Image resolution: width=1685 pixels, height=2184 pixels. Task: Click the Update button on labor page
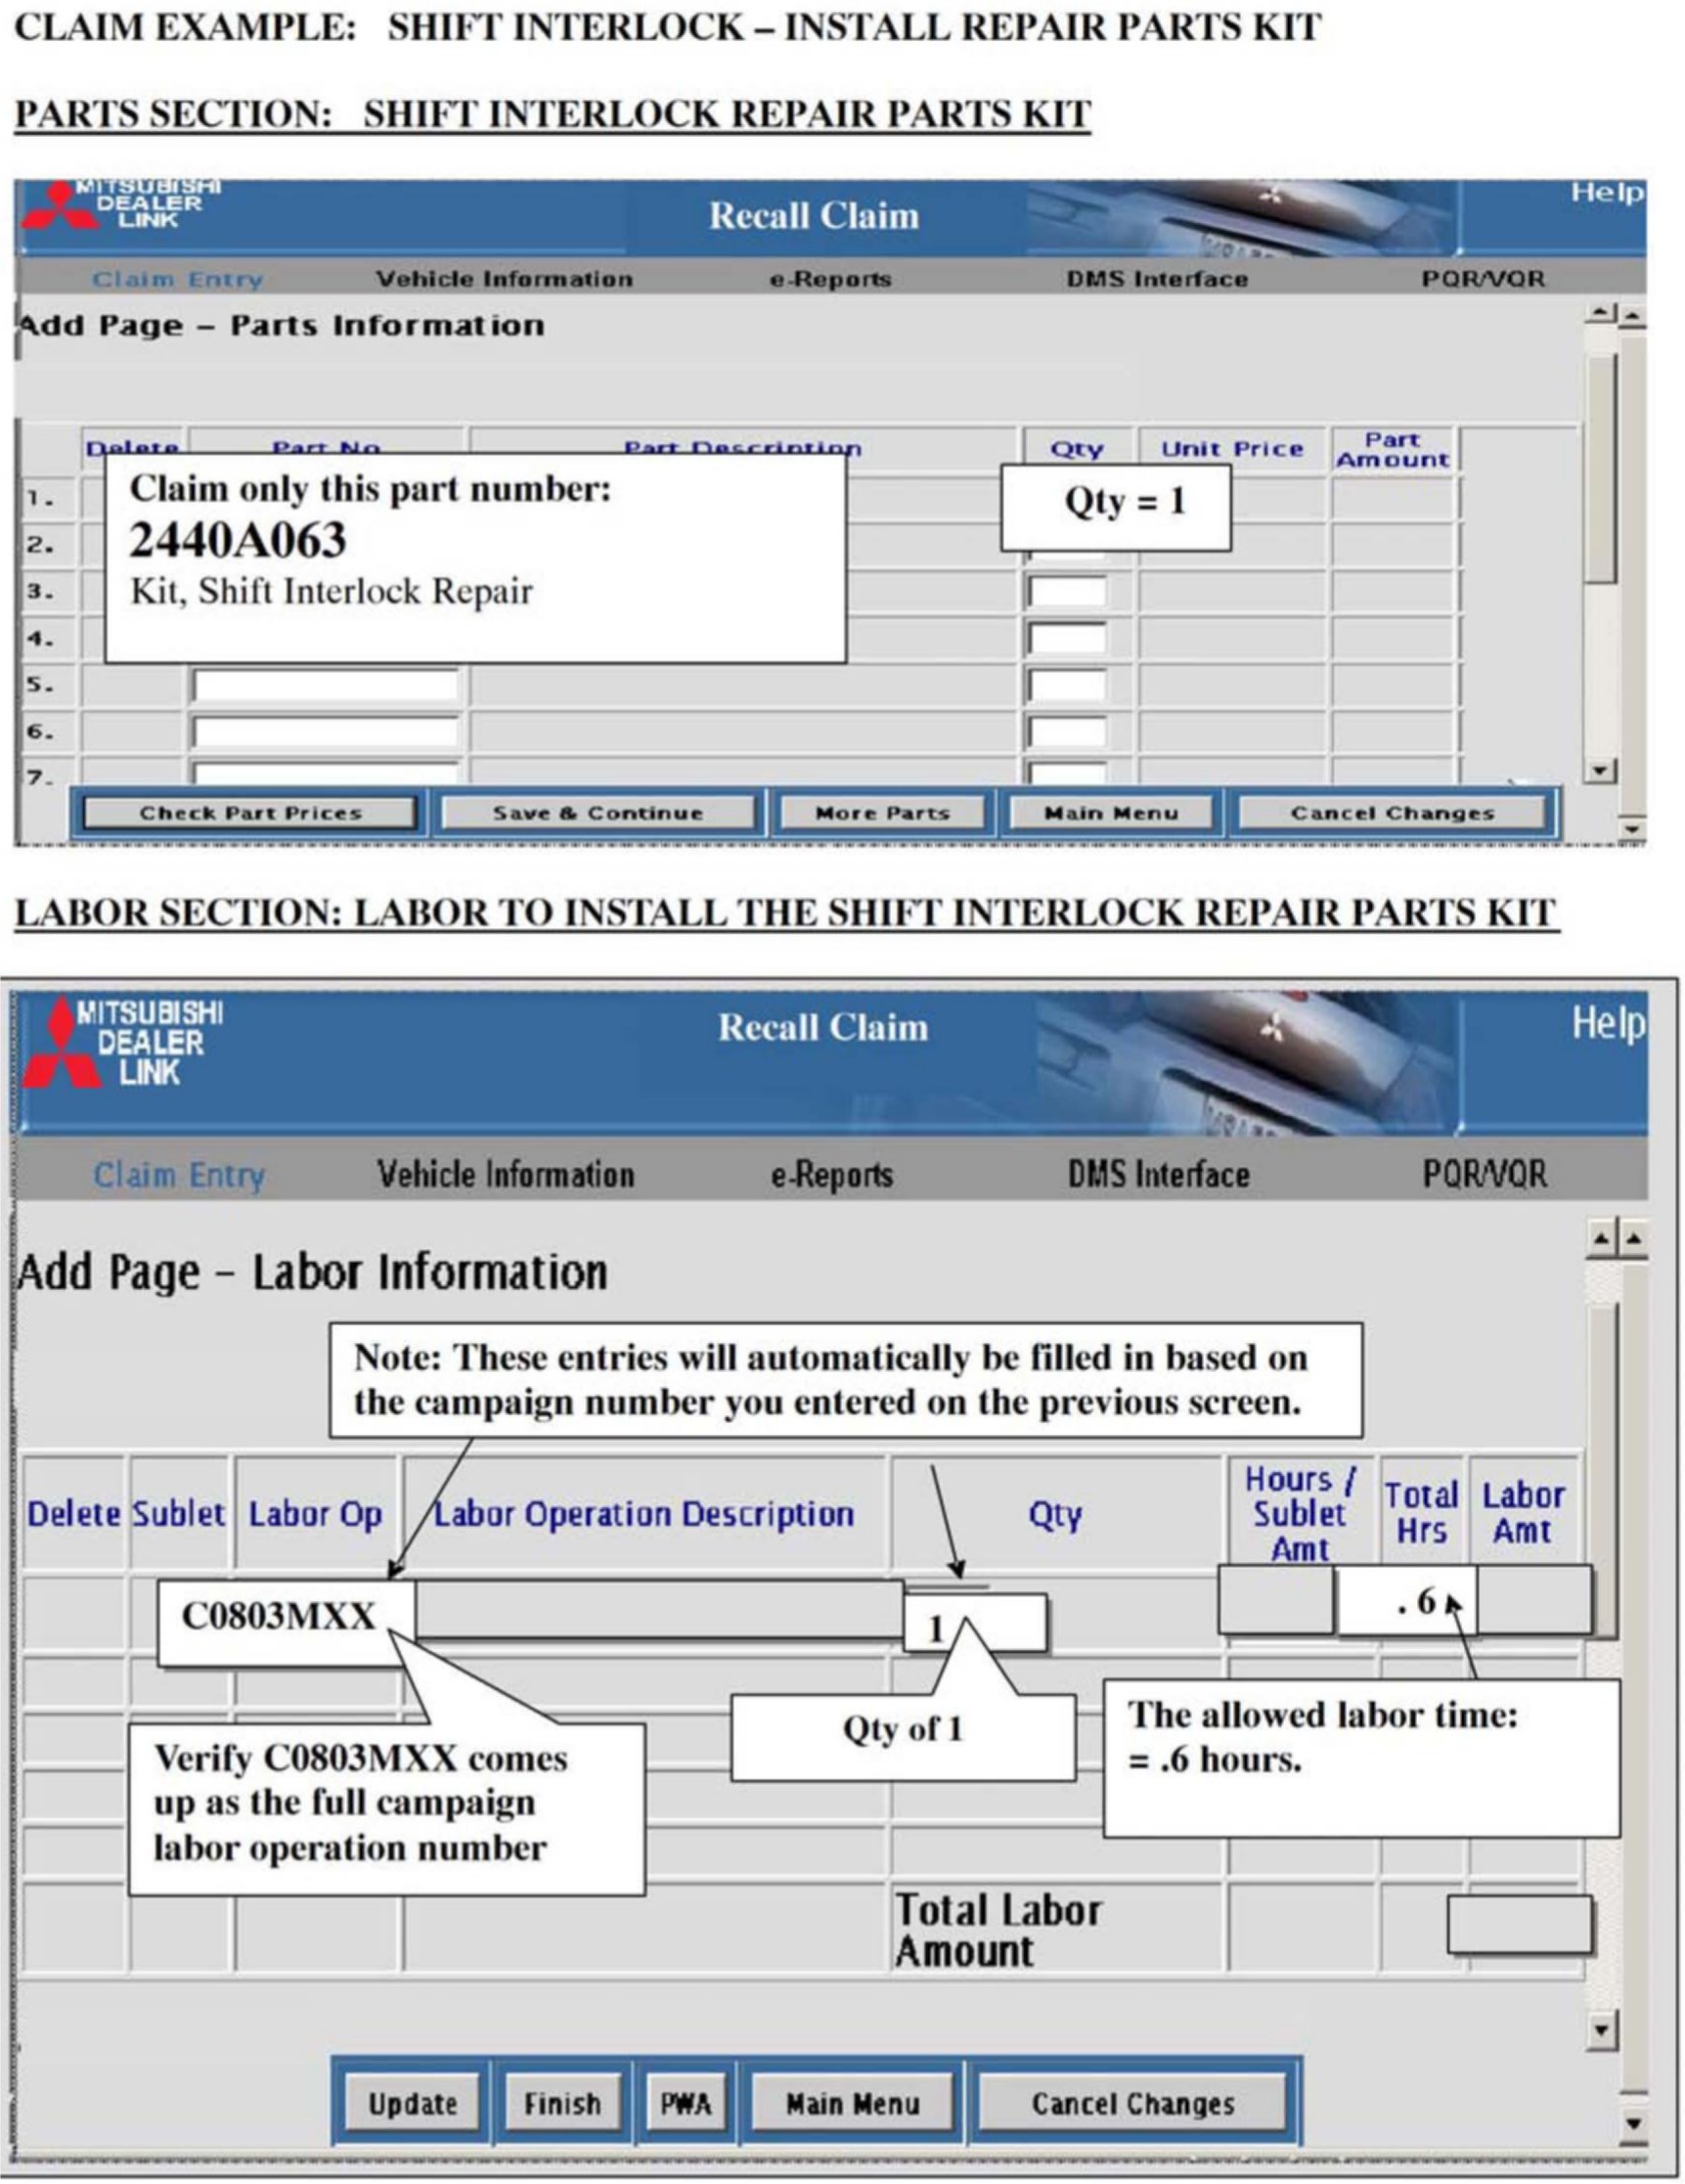[x=412, y=2104]
